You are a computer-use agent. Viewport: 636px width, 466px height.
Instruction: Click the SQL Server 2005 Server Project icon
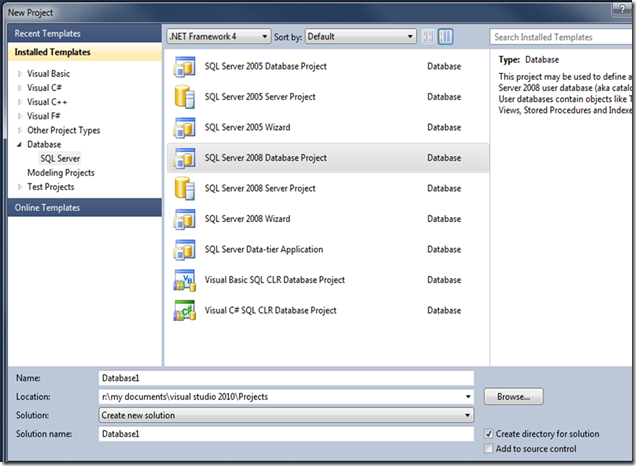(x=185, y=97)
